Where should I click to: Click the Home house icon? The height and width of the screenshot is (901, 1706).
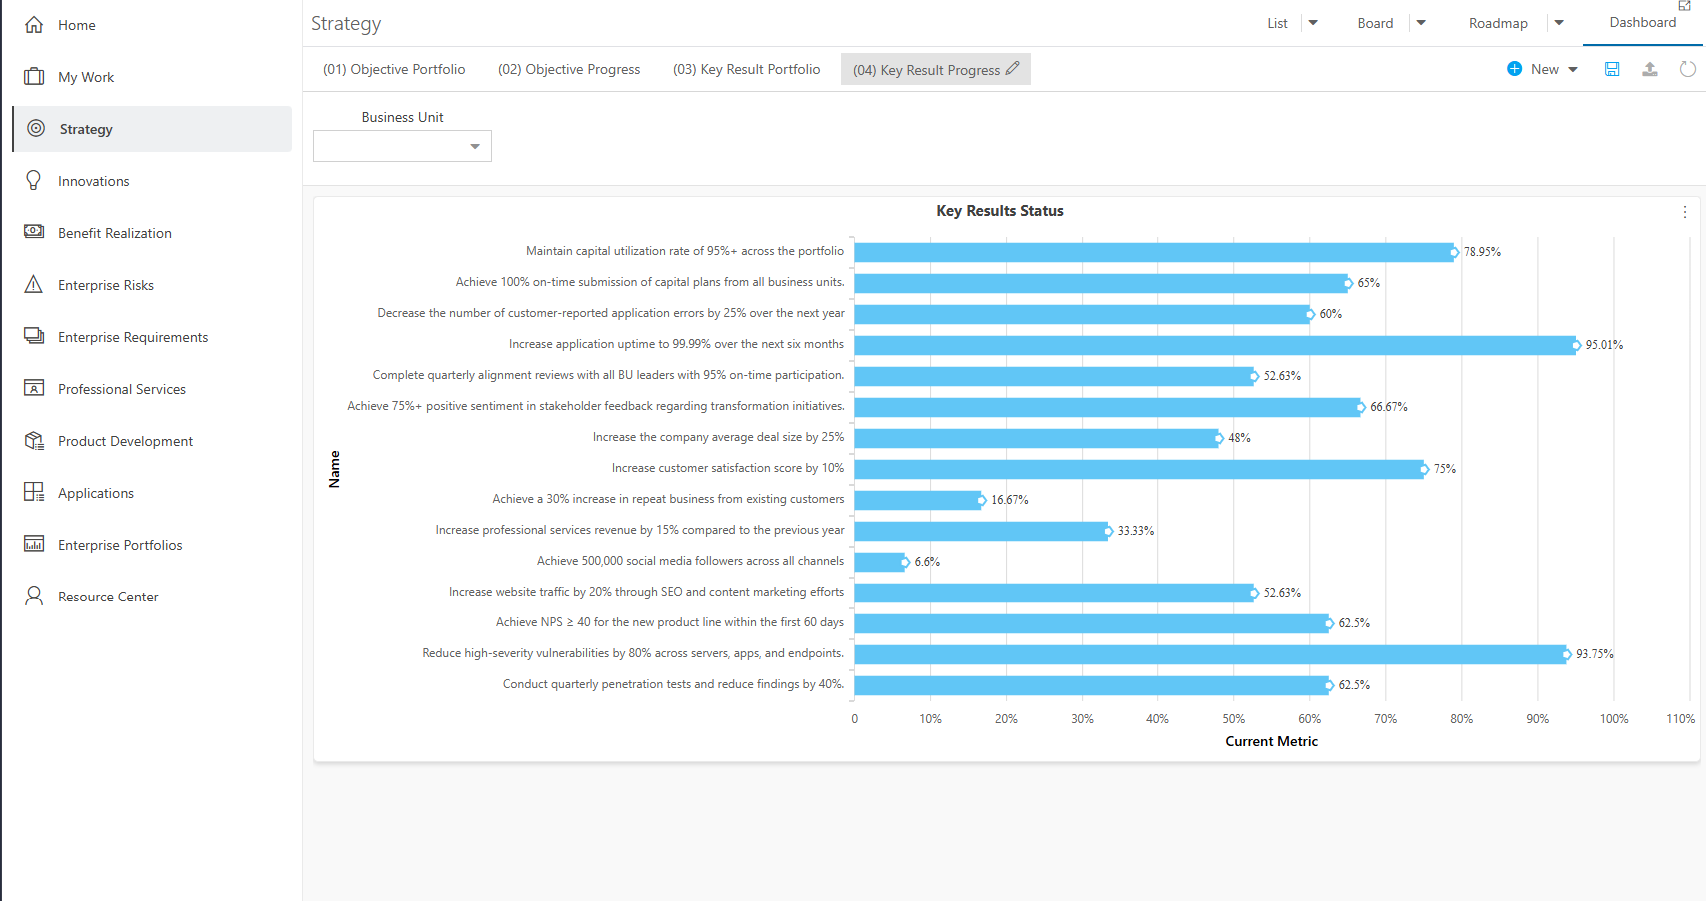(34, 25)
